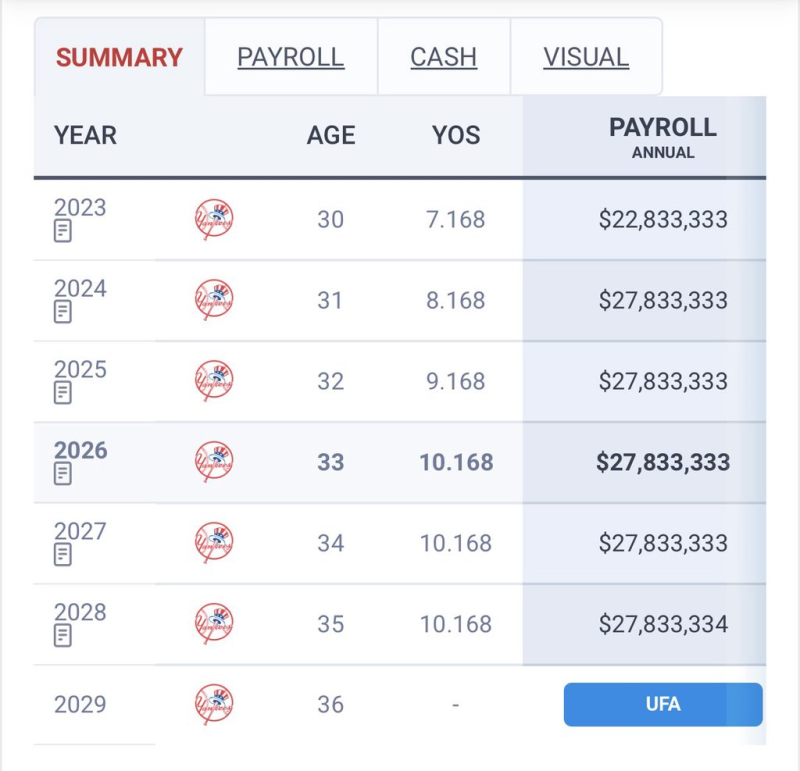Click the blue UFA button
The image size is (800, 771).
[x=663, y=704]
